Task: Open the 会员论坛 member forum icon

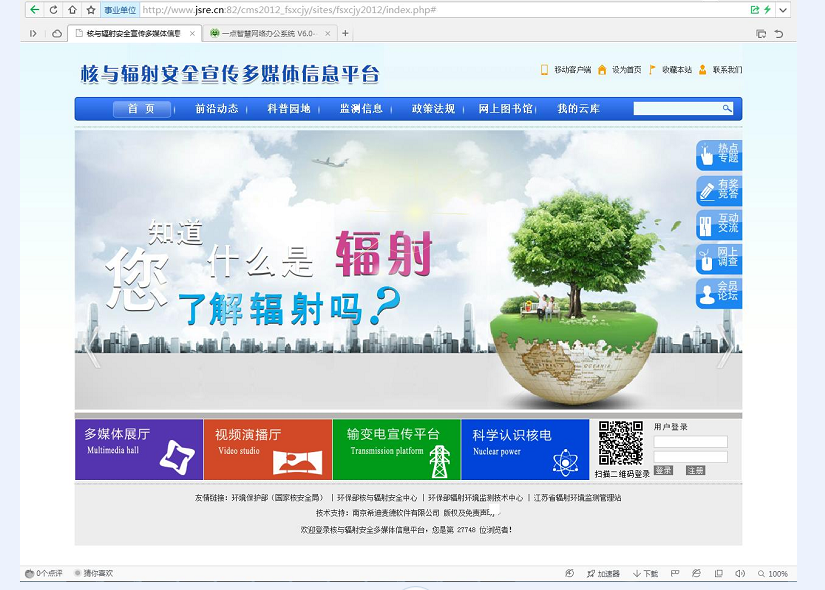Action: (718, 293)
